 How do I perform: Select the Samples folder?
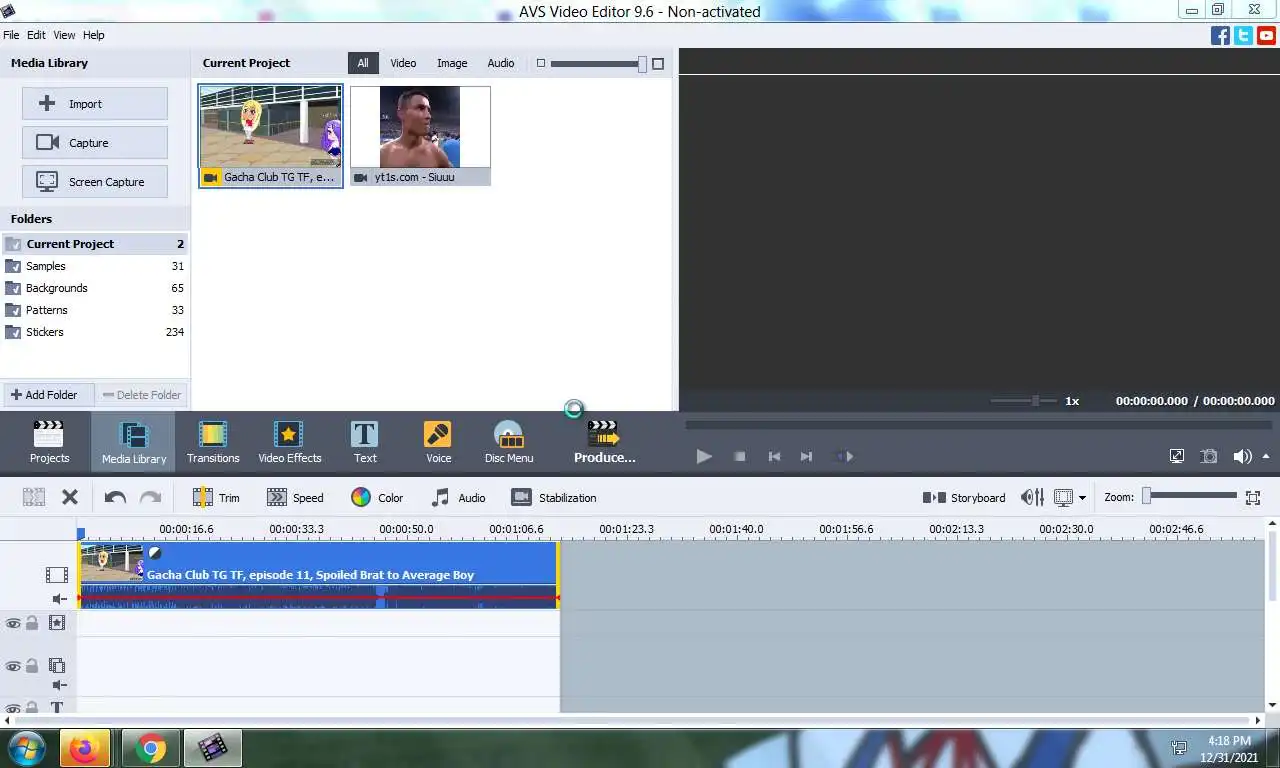[95, 266]
